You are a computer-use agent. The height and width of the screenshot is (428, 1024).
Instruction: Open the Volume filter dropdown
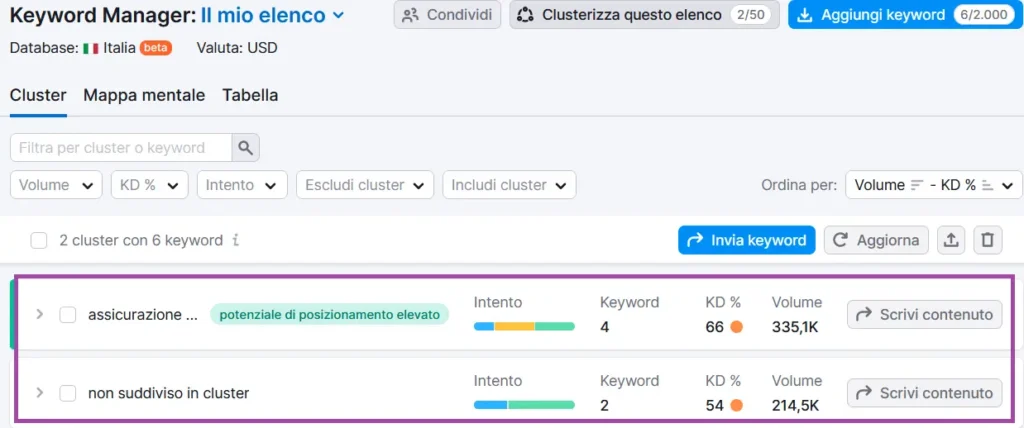(56, 185)
